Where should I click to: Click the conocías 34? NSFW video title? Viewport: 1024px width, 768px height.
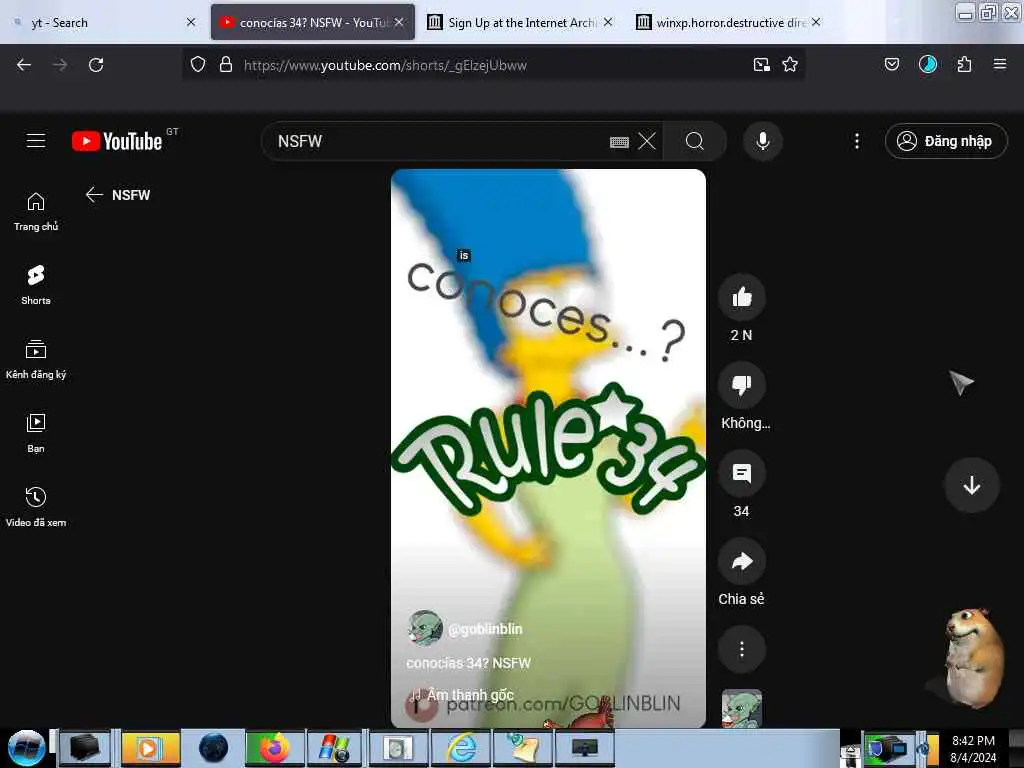(468, 663)
